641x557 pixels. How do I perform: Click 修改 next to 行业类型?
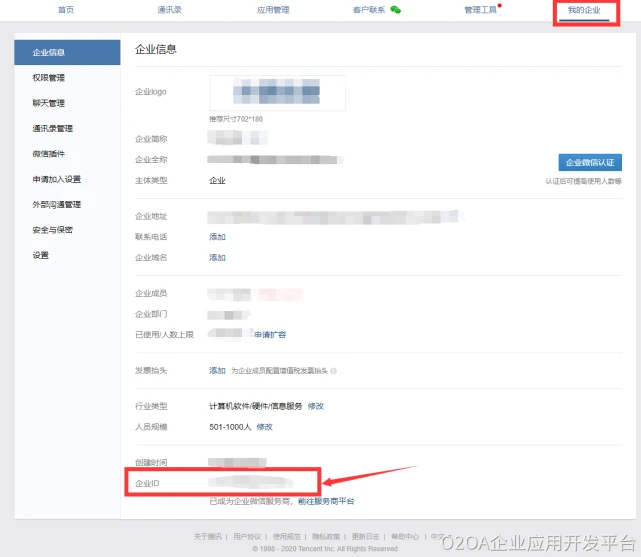point(316,406)
